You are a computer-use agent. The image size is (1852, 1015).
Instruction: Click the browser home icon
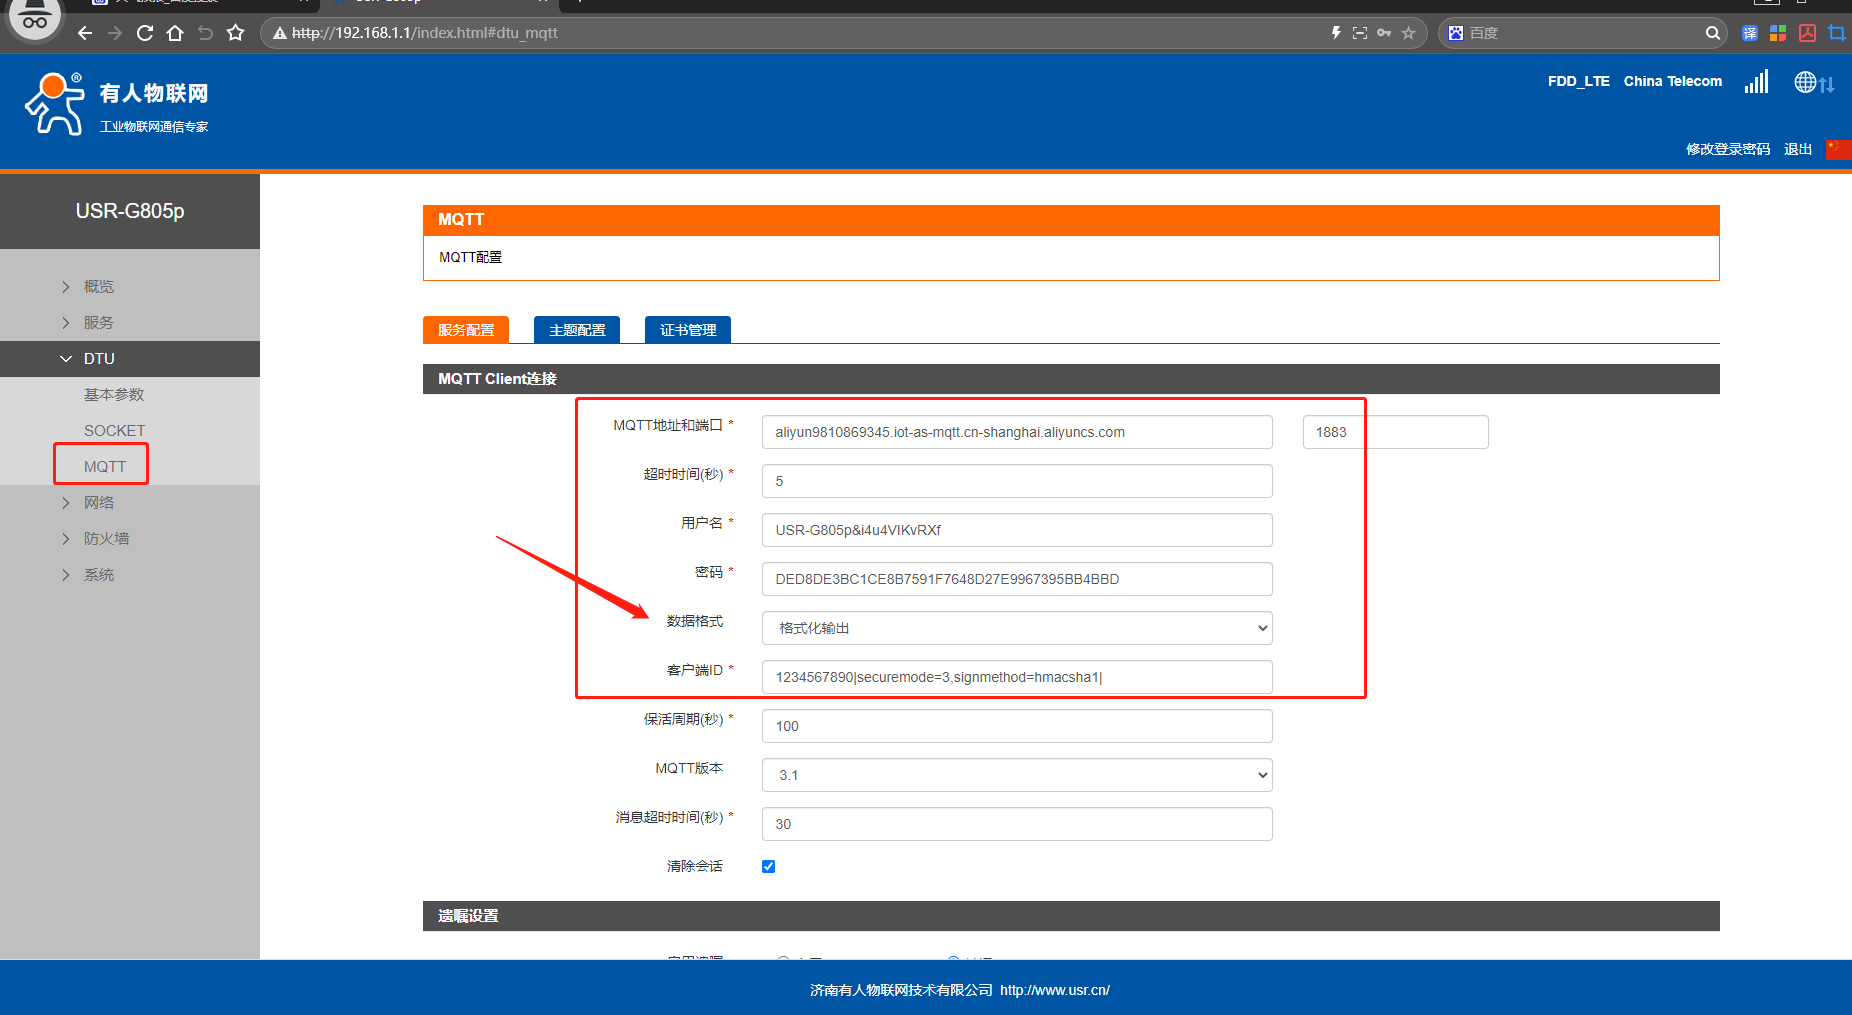pos(175,33)
